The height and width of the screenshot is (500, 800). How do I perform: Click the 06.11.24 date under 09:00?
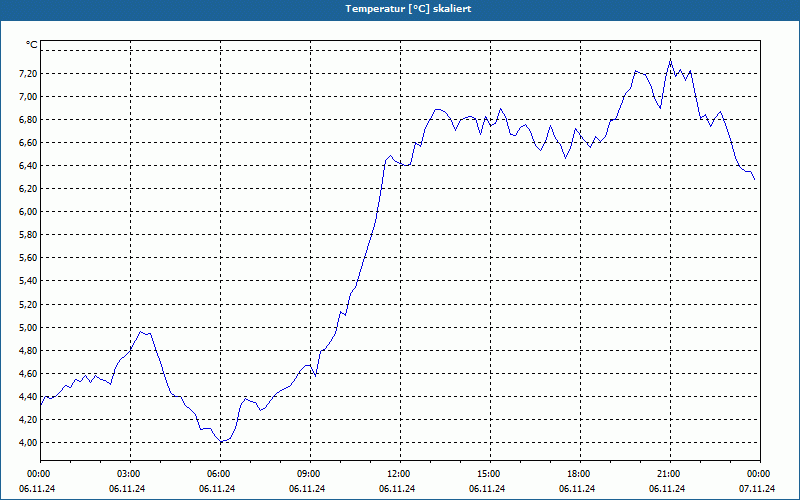coord(307,489)
